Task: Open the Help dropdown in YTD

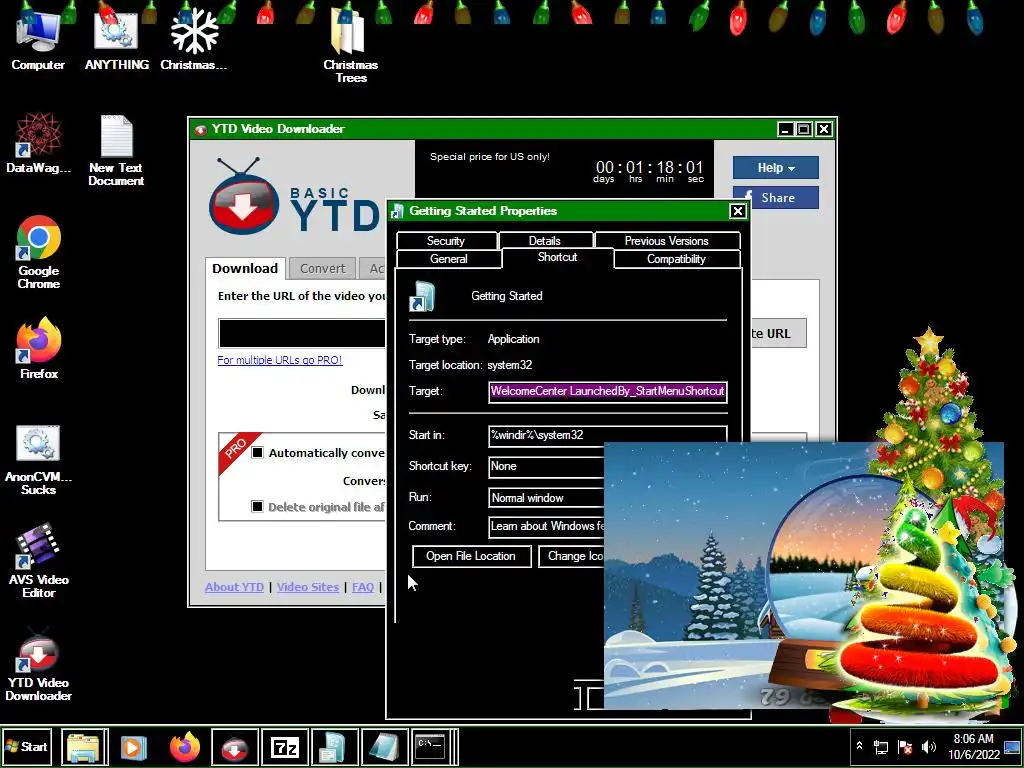Action: click(775, 168)
